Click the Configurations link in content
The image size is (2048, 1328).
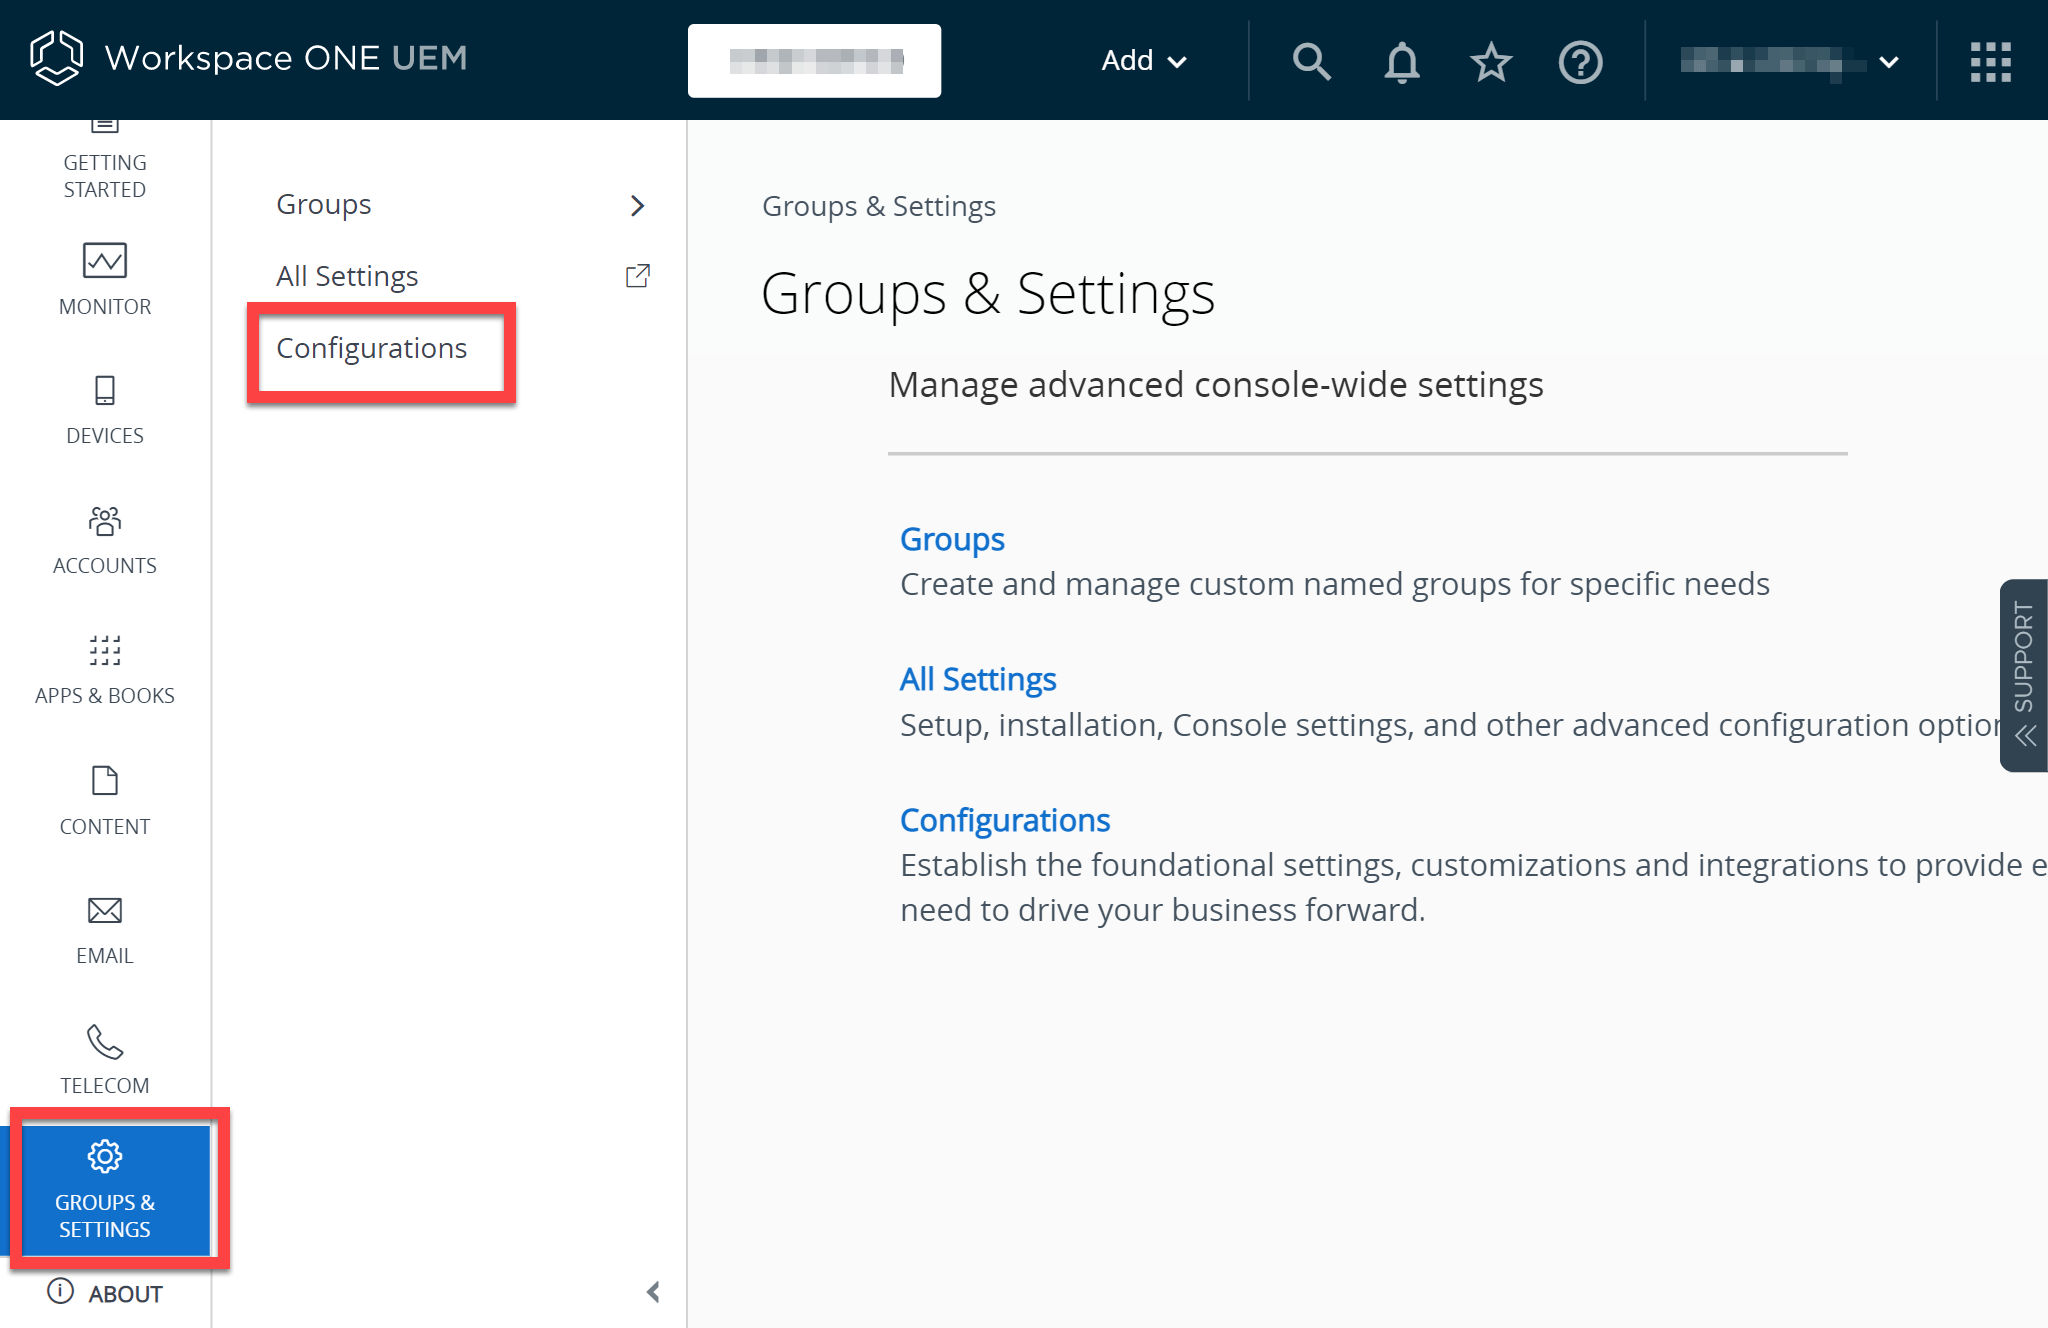tap(1005, 820)
